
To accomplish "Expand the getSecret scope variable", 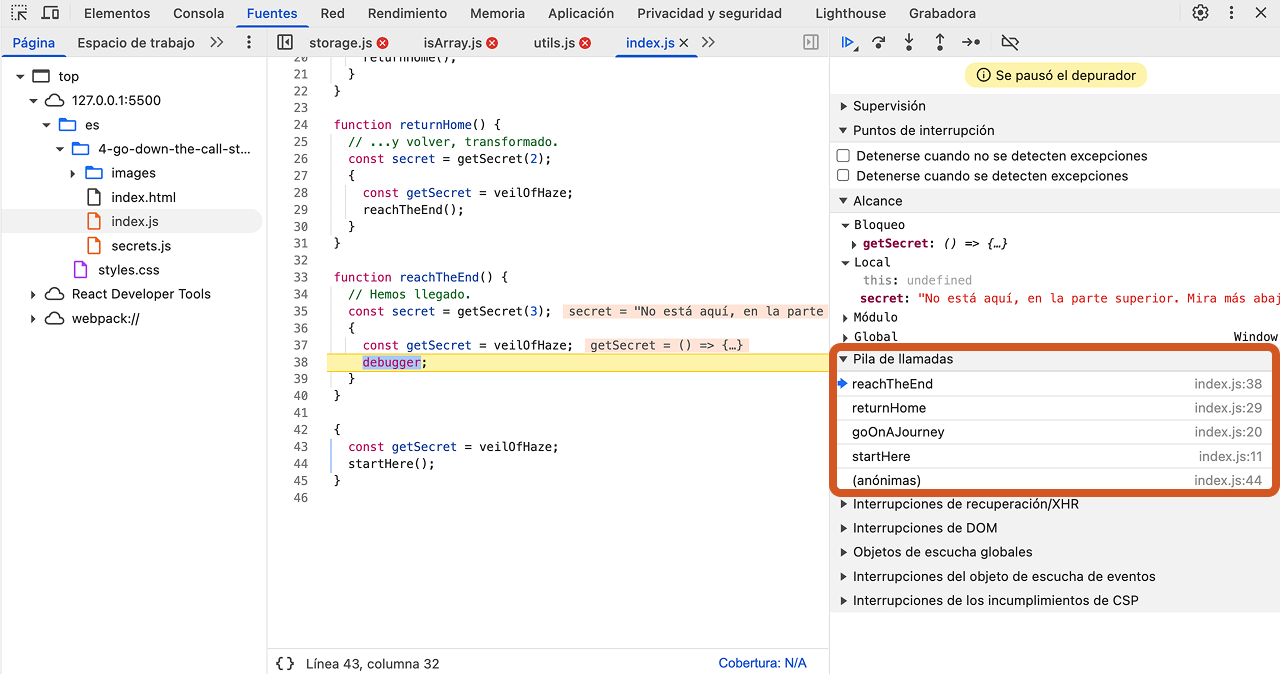I will click(854, 244).
